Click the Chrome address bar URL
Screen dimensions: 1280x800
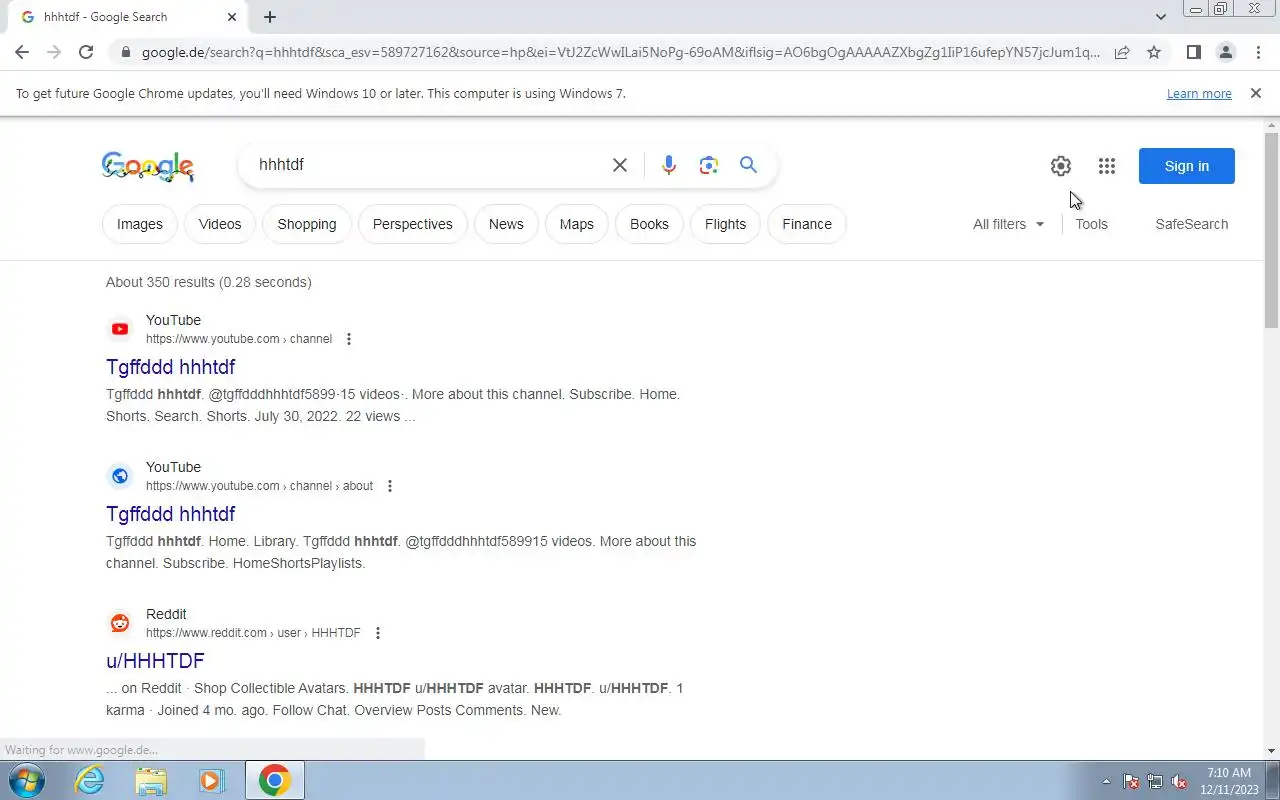point(620,52)
